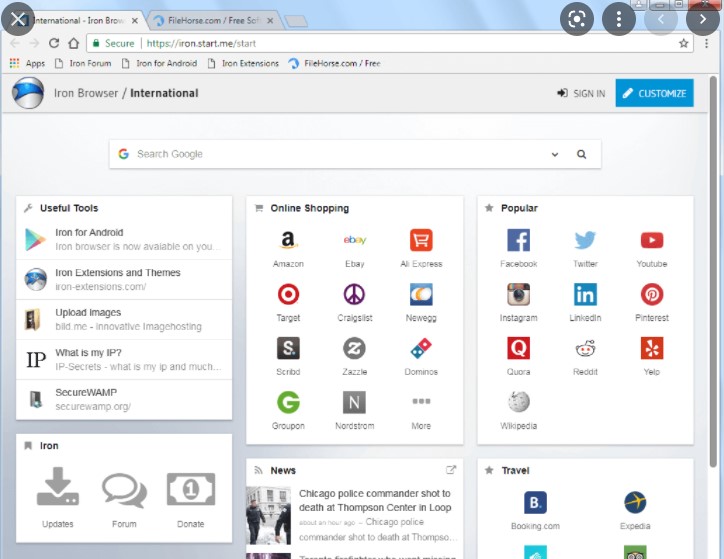This screenshot has width=724, height=559.
Task: Click the search magnifier icon
Action: (581, 154)
